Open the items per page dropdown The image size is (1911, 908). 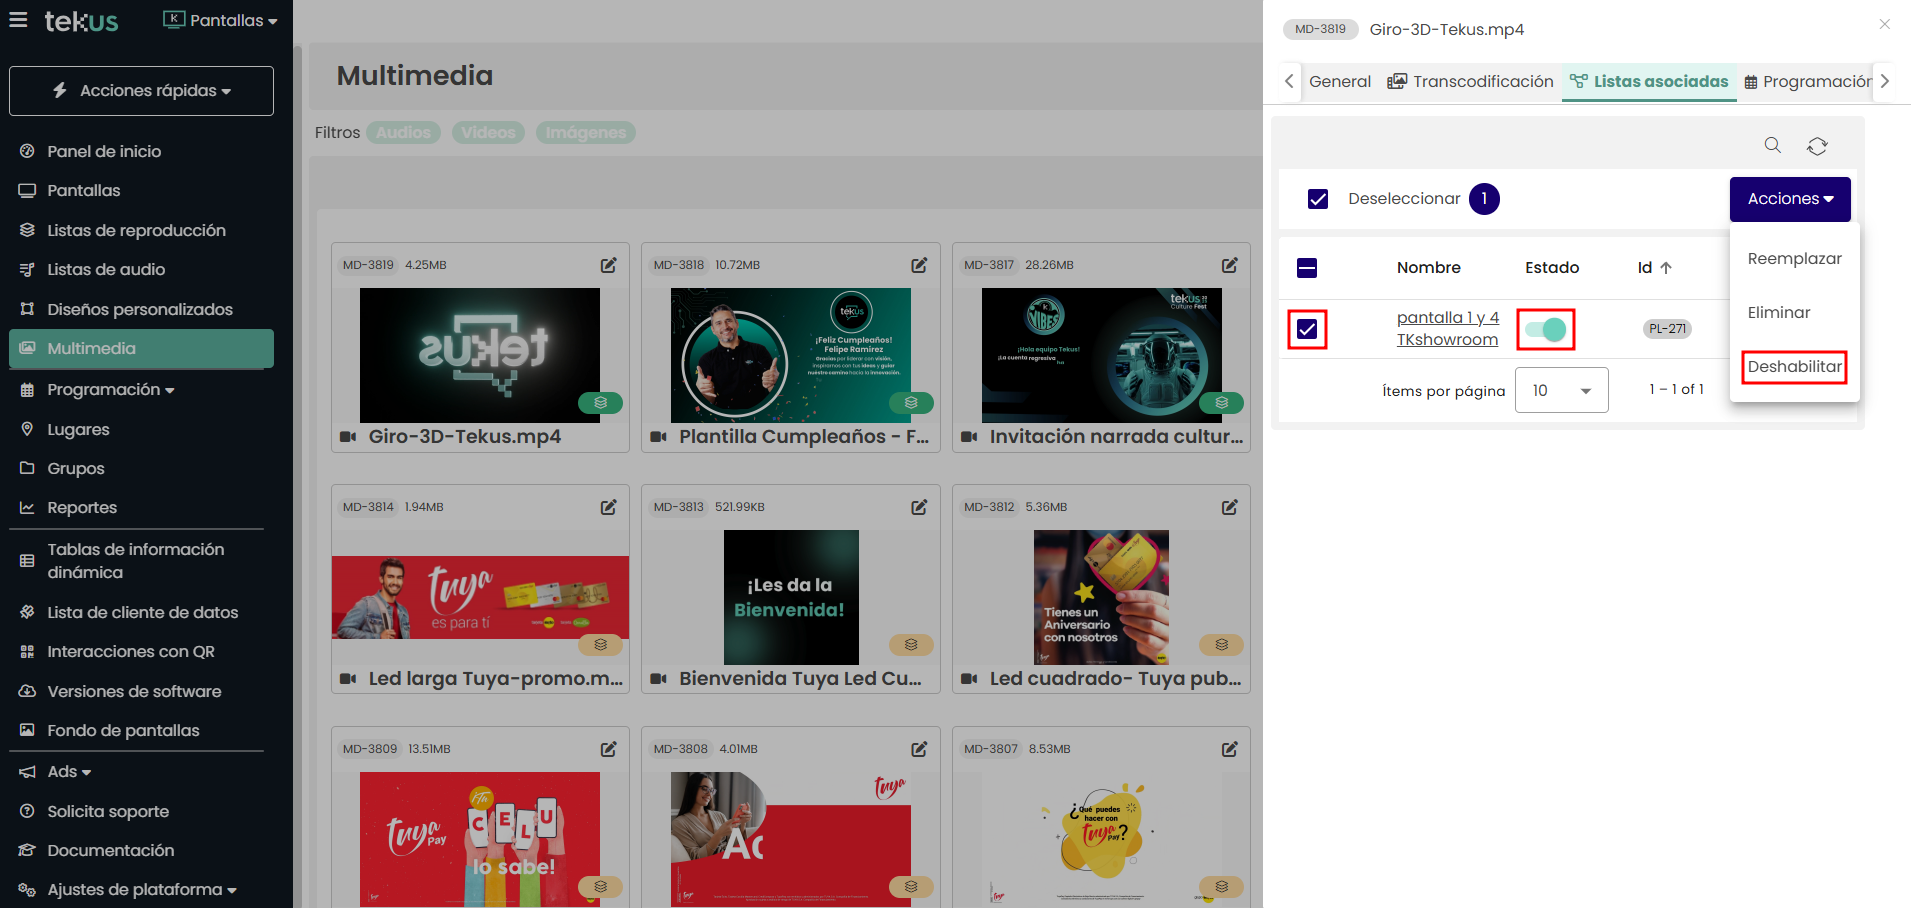tap(1561, 390)
